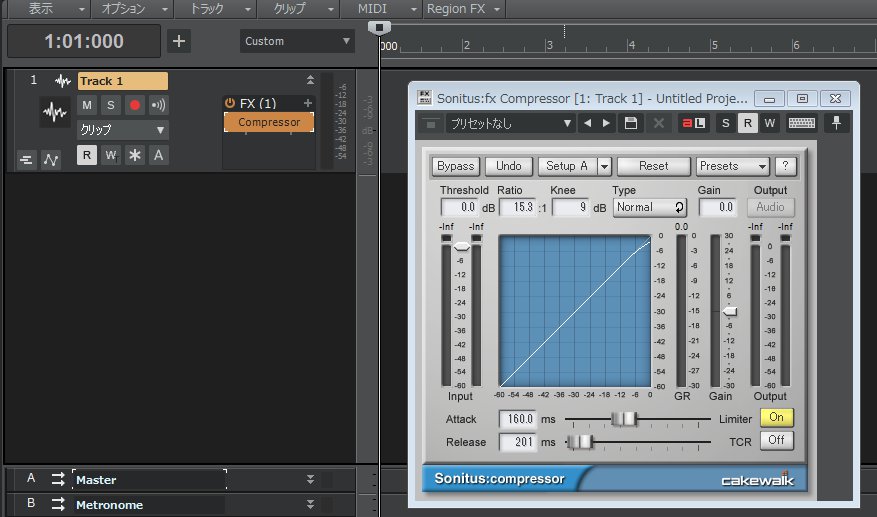Go to next preset arrow
This screenshot has height=517, width=877.
(606, 123)
